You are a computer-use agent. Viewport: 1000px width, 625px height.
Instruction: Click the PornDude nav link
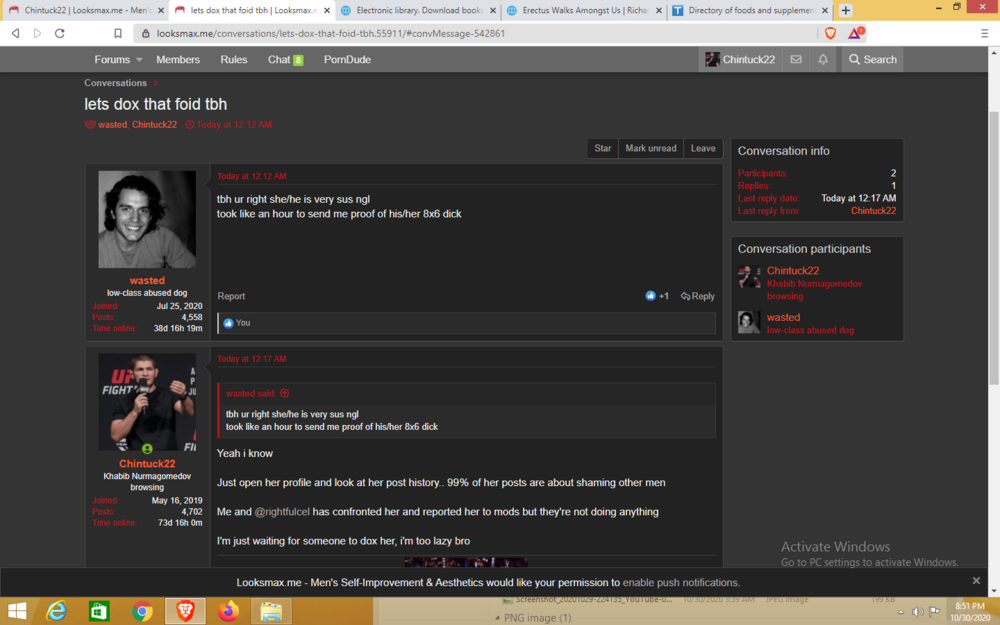coord(347,59)
